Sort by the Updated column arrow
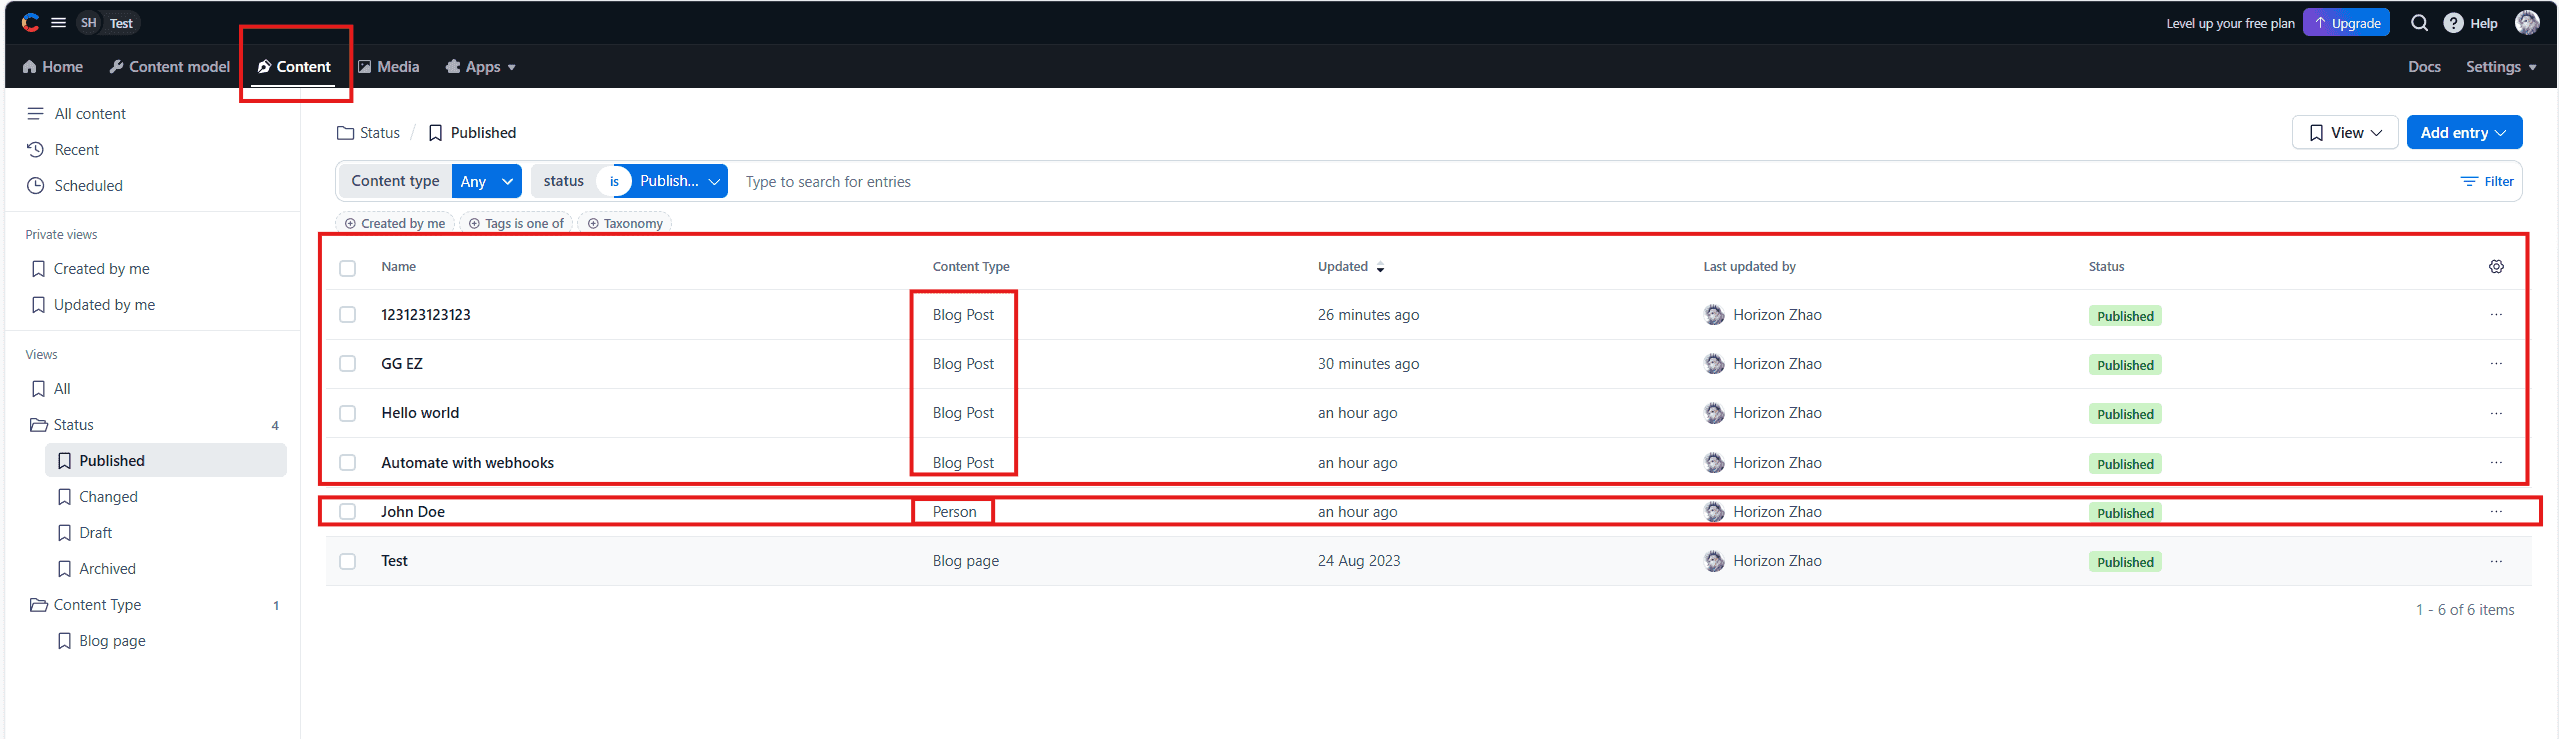This screenshot has height=739, width=2559. click(x=1380, y=267)
